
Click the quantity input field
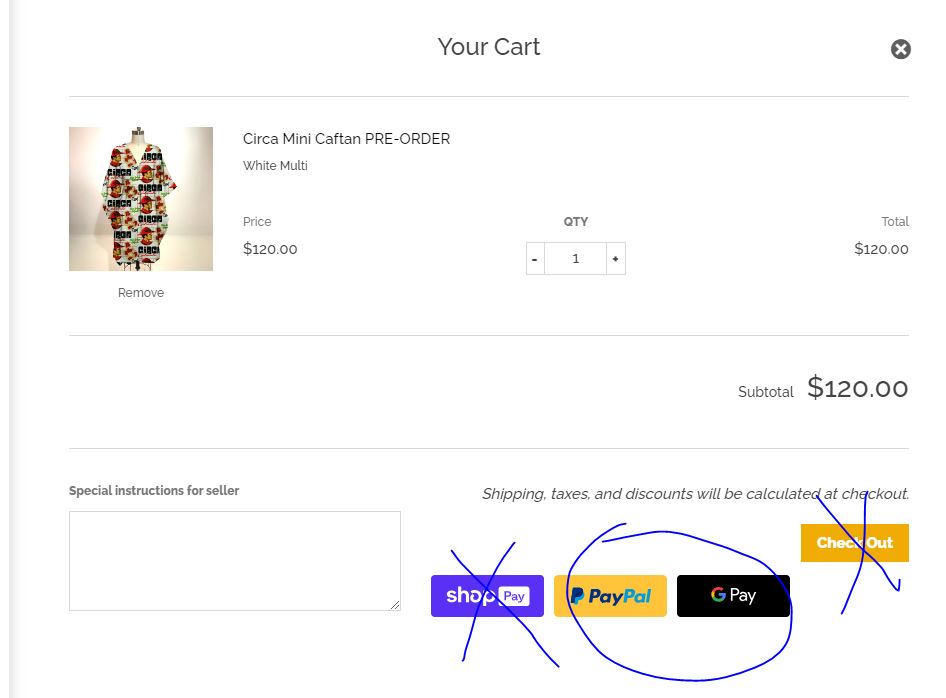pyautogui.click(x=575, y=259)
